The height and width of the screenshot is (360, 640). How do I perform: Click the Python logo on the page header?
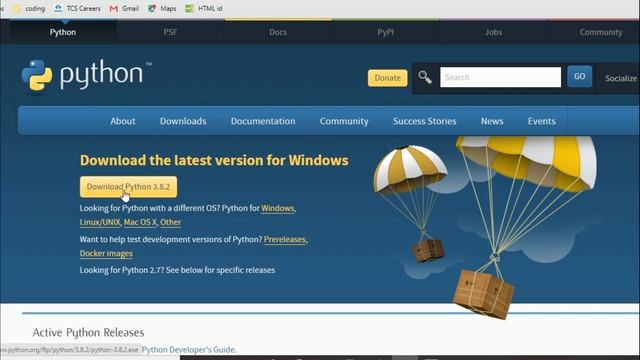(86, 75)
